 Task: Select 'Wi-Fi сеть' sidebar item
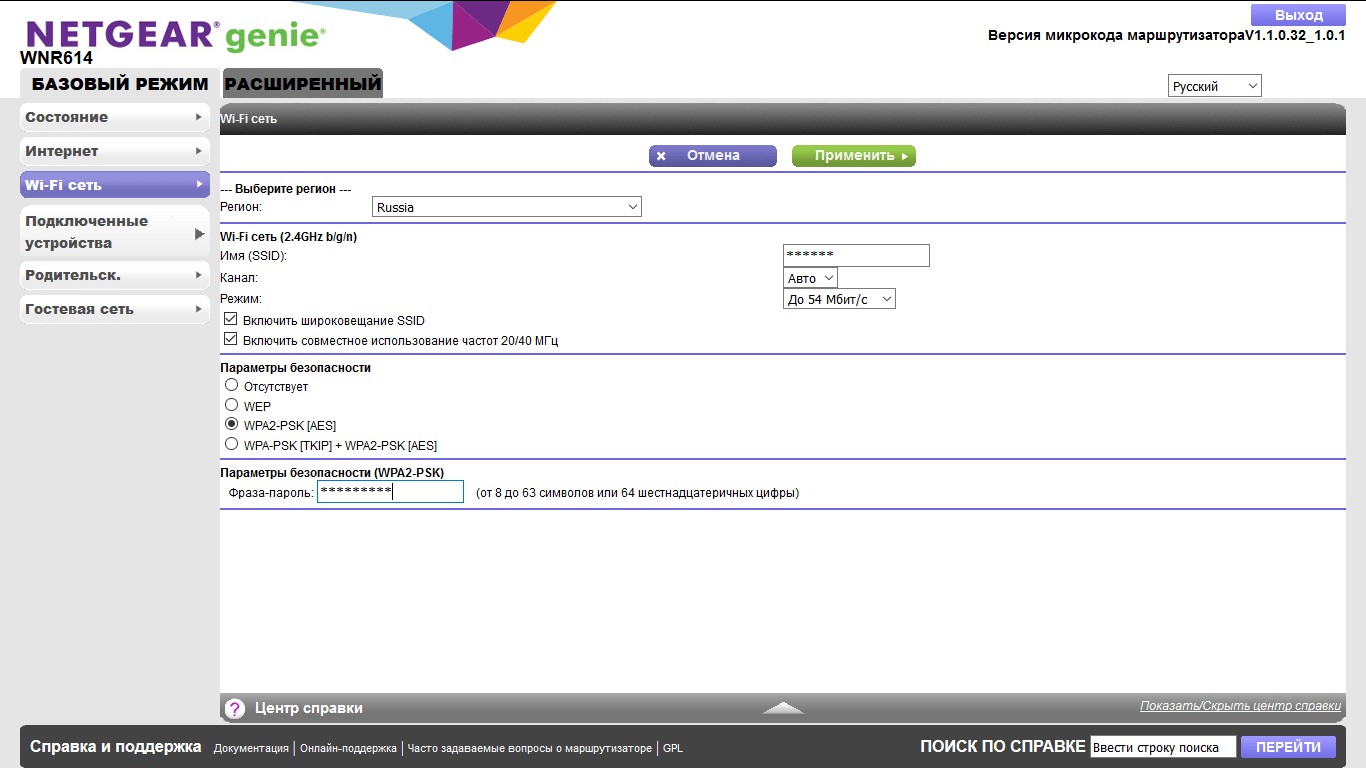[115, 185]
